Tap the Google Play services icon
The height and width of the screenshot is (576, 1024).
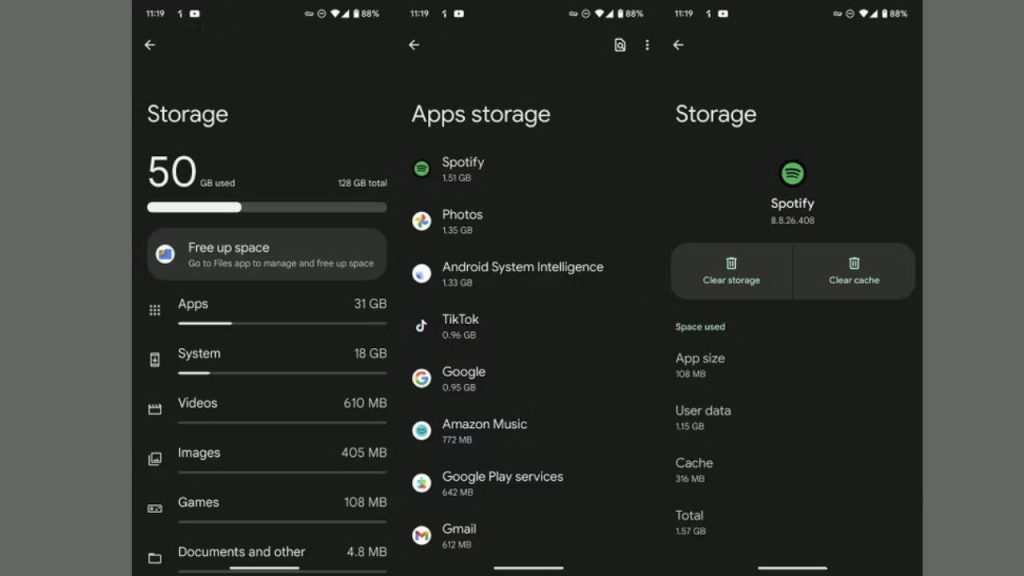422,483
